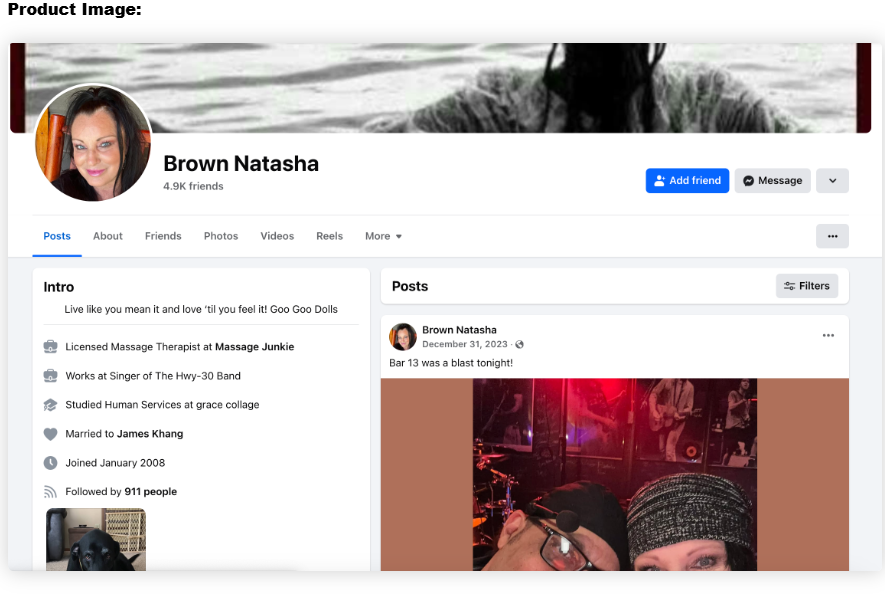885x607 pixels.
Task: Click the post author avatar icon
Action: click(403, 337)
